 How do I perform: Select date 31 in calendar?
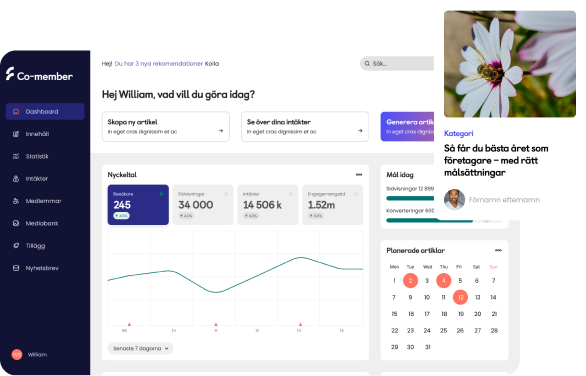coord(428,347)
